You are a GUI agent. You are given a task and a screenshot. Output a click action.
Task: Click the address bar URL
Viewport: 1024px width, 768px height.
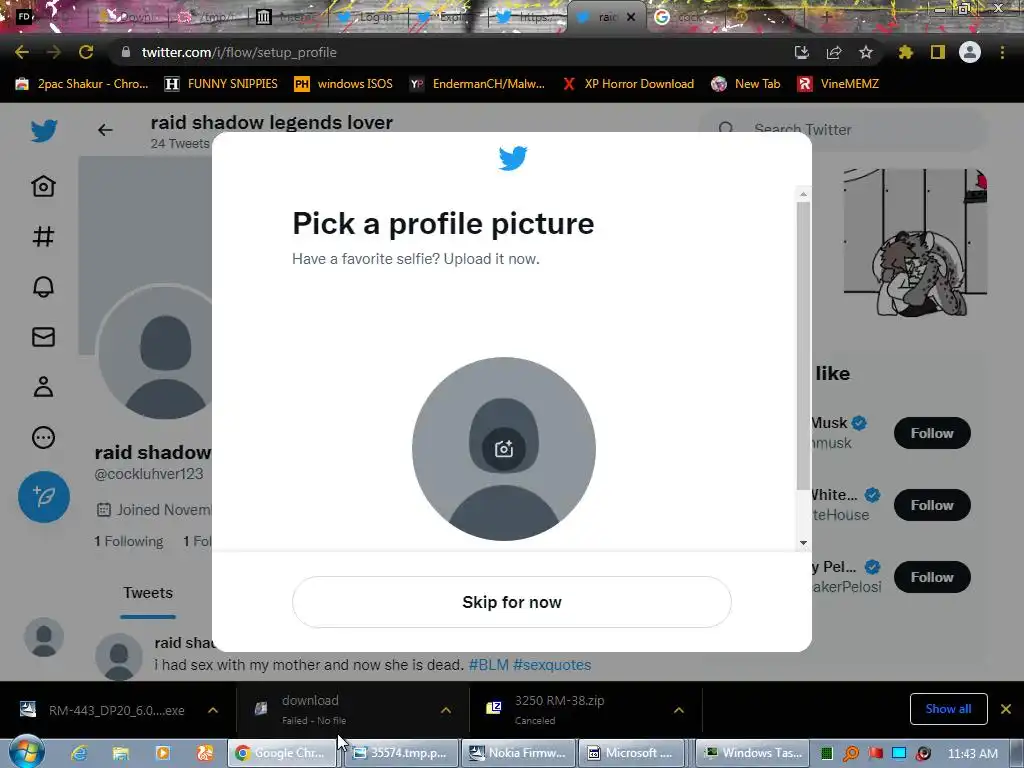pos(239,52)
